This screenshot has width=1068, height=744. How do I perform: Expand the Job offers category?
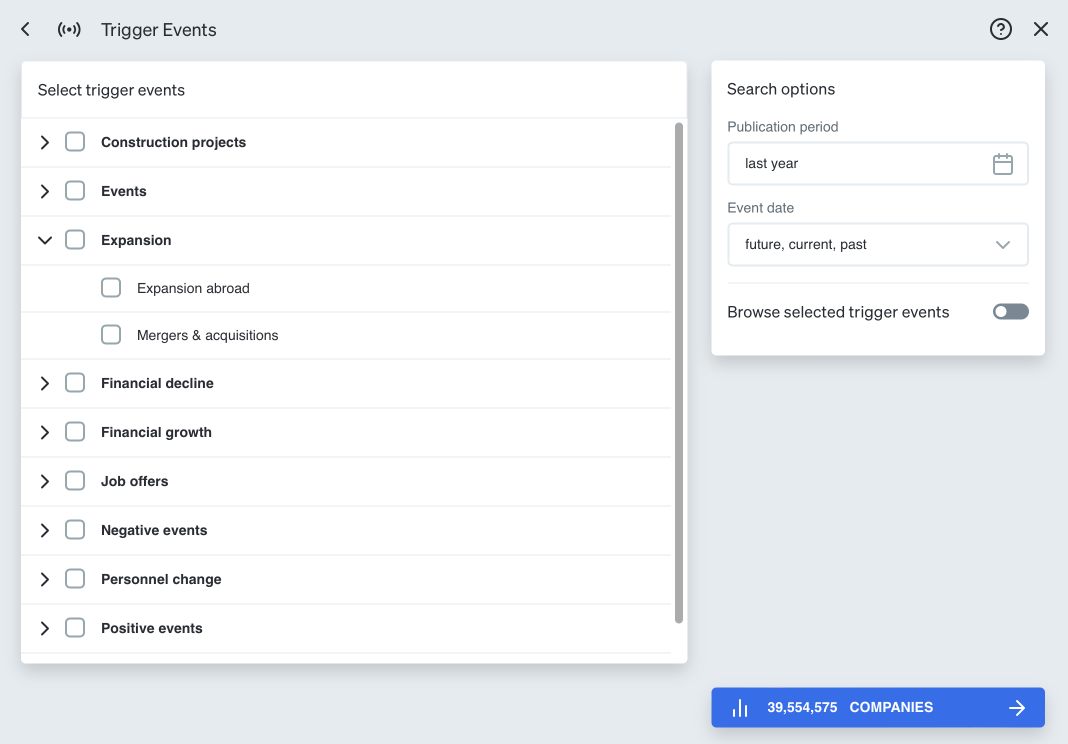pyautogui.click(x=45, y=481)
